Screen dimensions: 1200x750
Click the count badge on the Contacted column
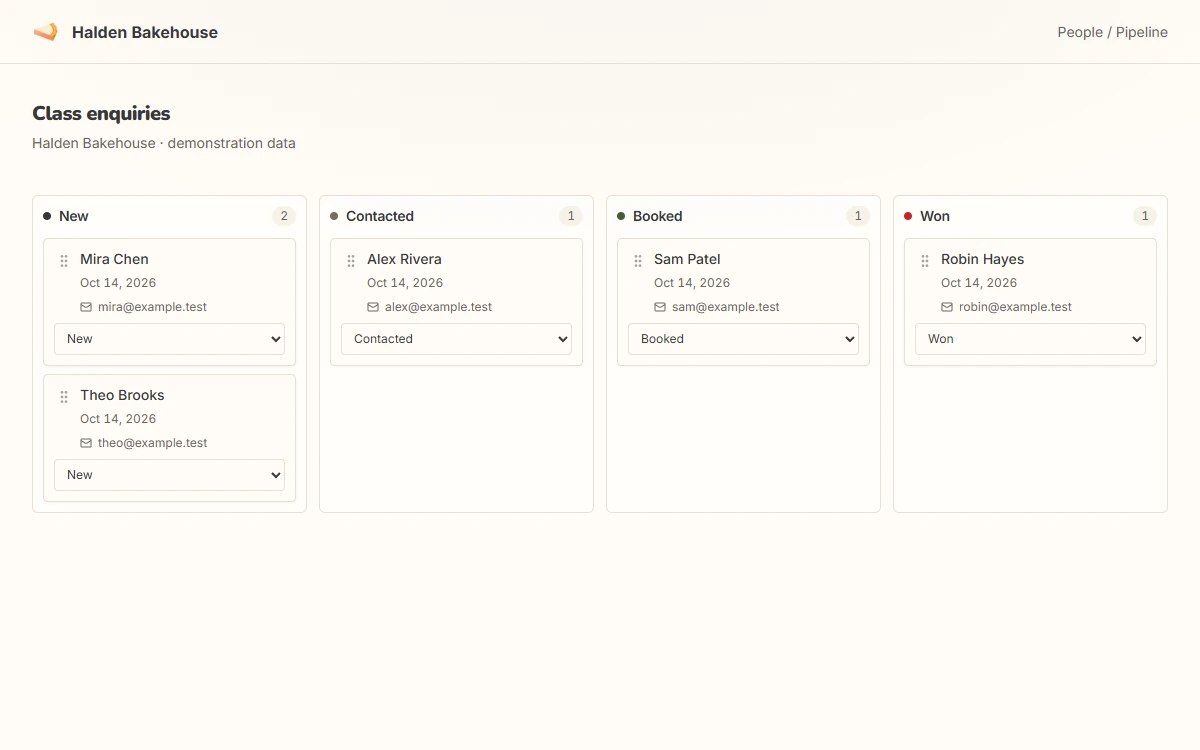pos(570,216)
